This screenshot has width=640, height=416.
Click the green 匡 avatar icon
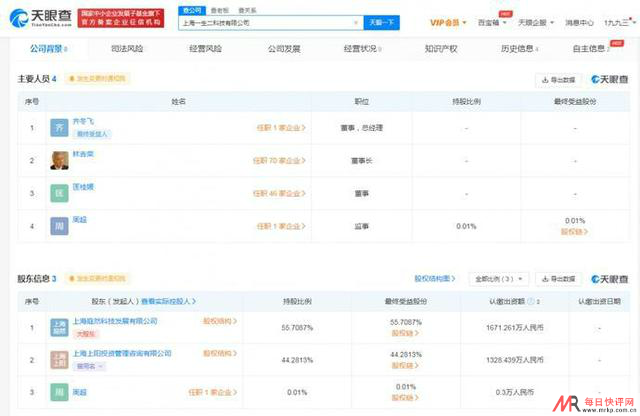(59, 193)
